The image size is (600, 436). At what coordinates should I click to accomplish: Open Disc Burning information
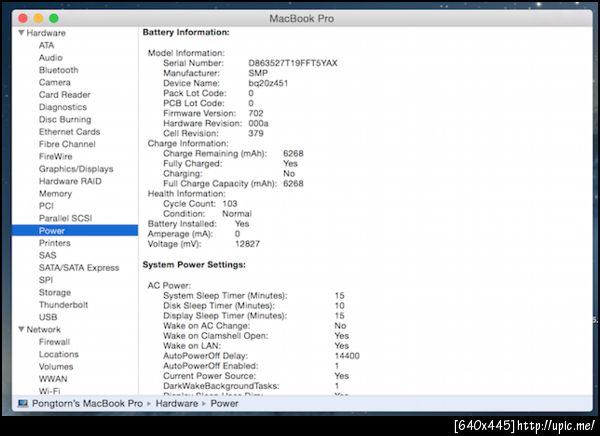click(65, 119)
